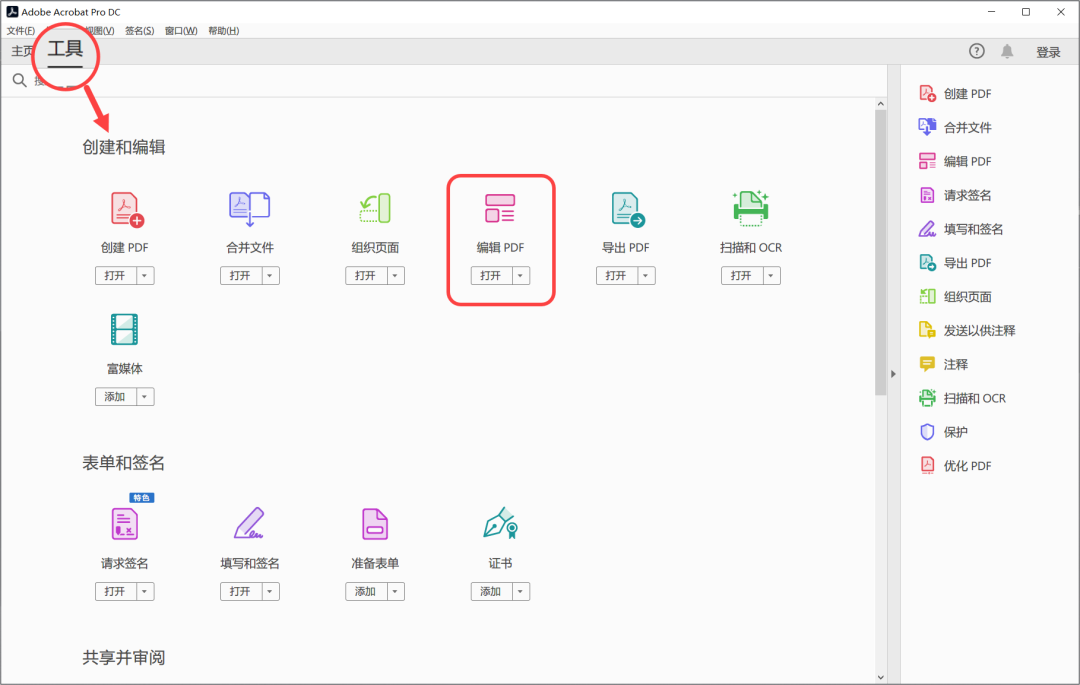This screenshot has height=685, width=1080.
Task: Click the 请求签名 tool icon in main grid
Action: (x=125, y=524)
